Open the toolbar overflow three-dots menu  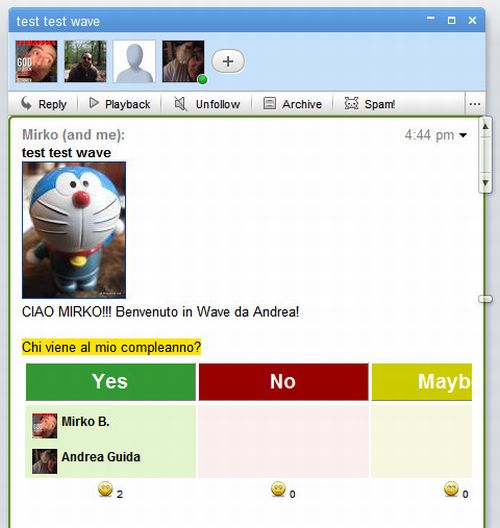tap(475, 104)
